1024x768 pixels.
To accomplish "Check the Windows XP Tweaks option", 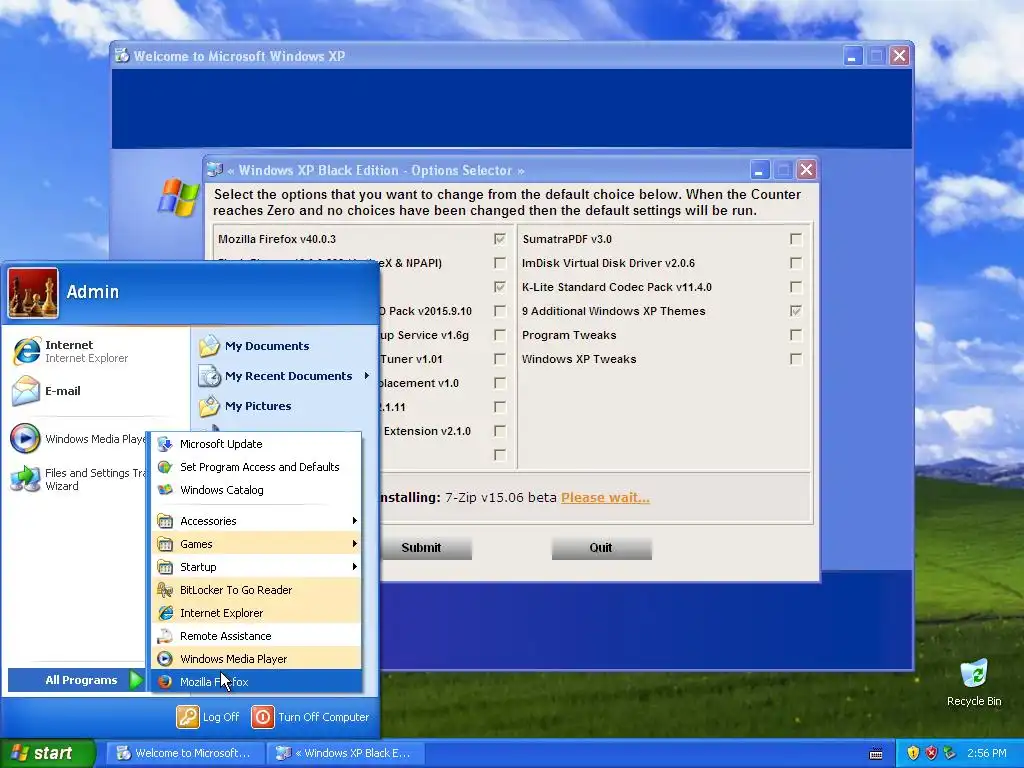I will point(795,359).
